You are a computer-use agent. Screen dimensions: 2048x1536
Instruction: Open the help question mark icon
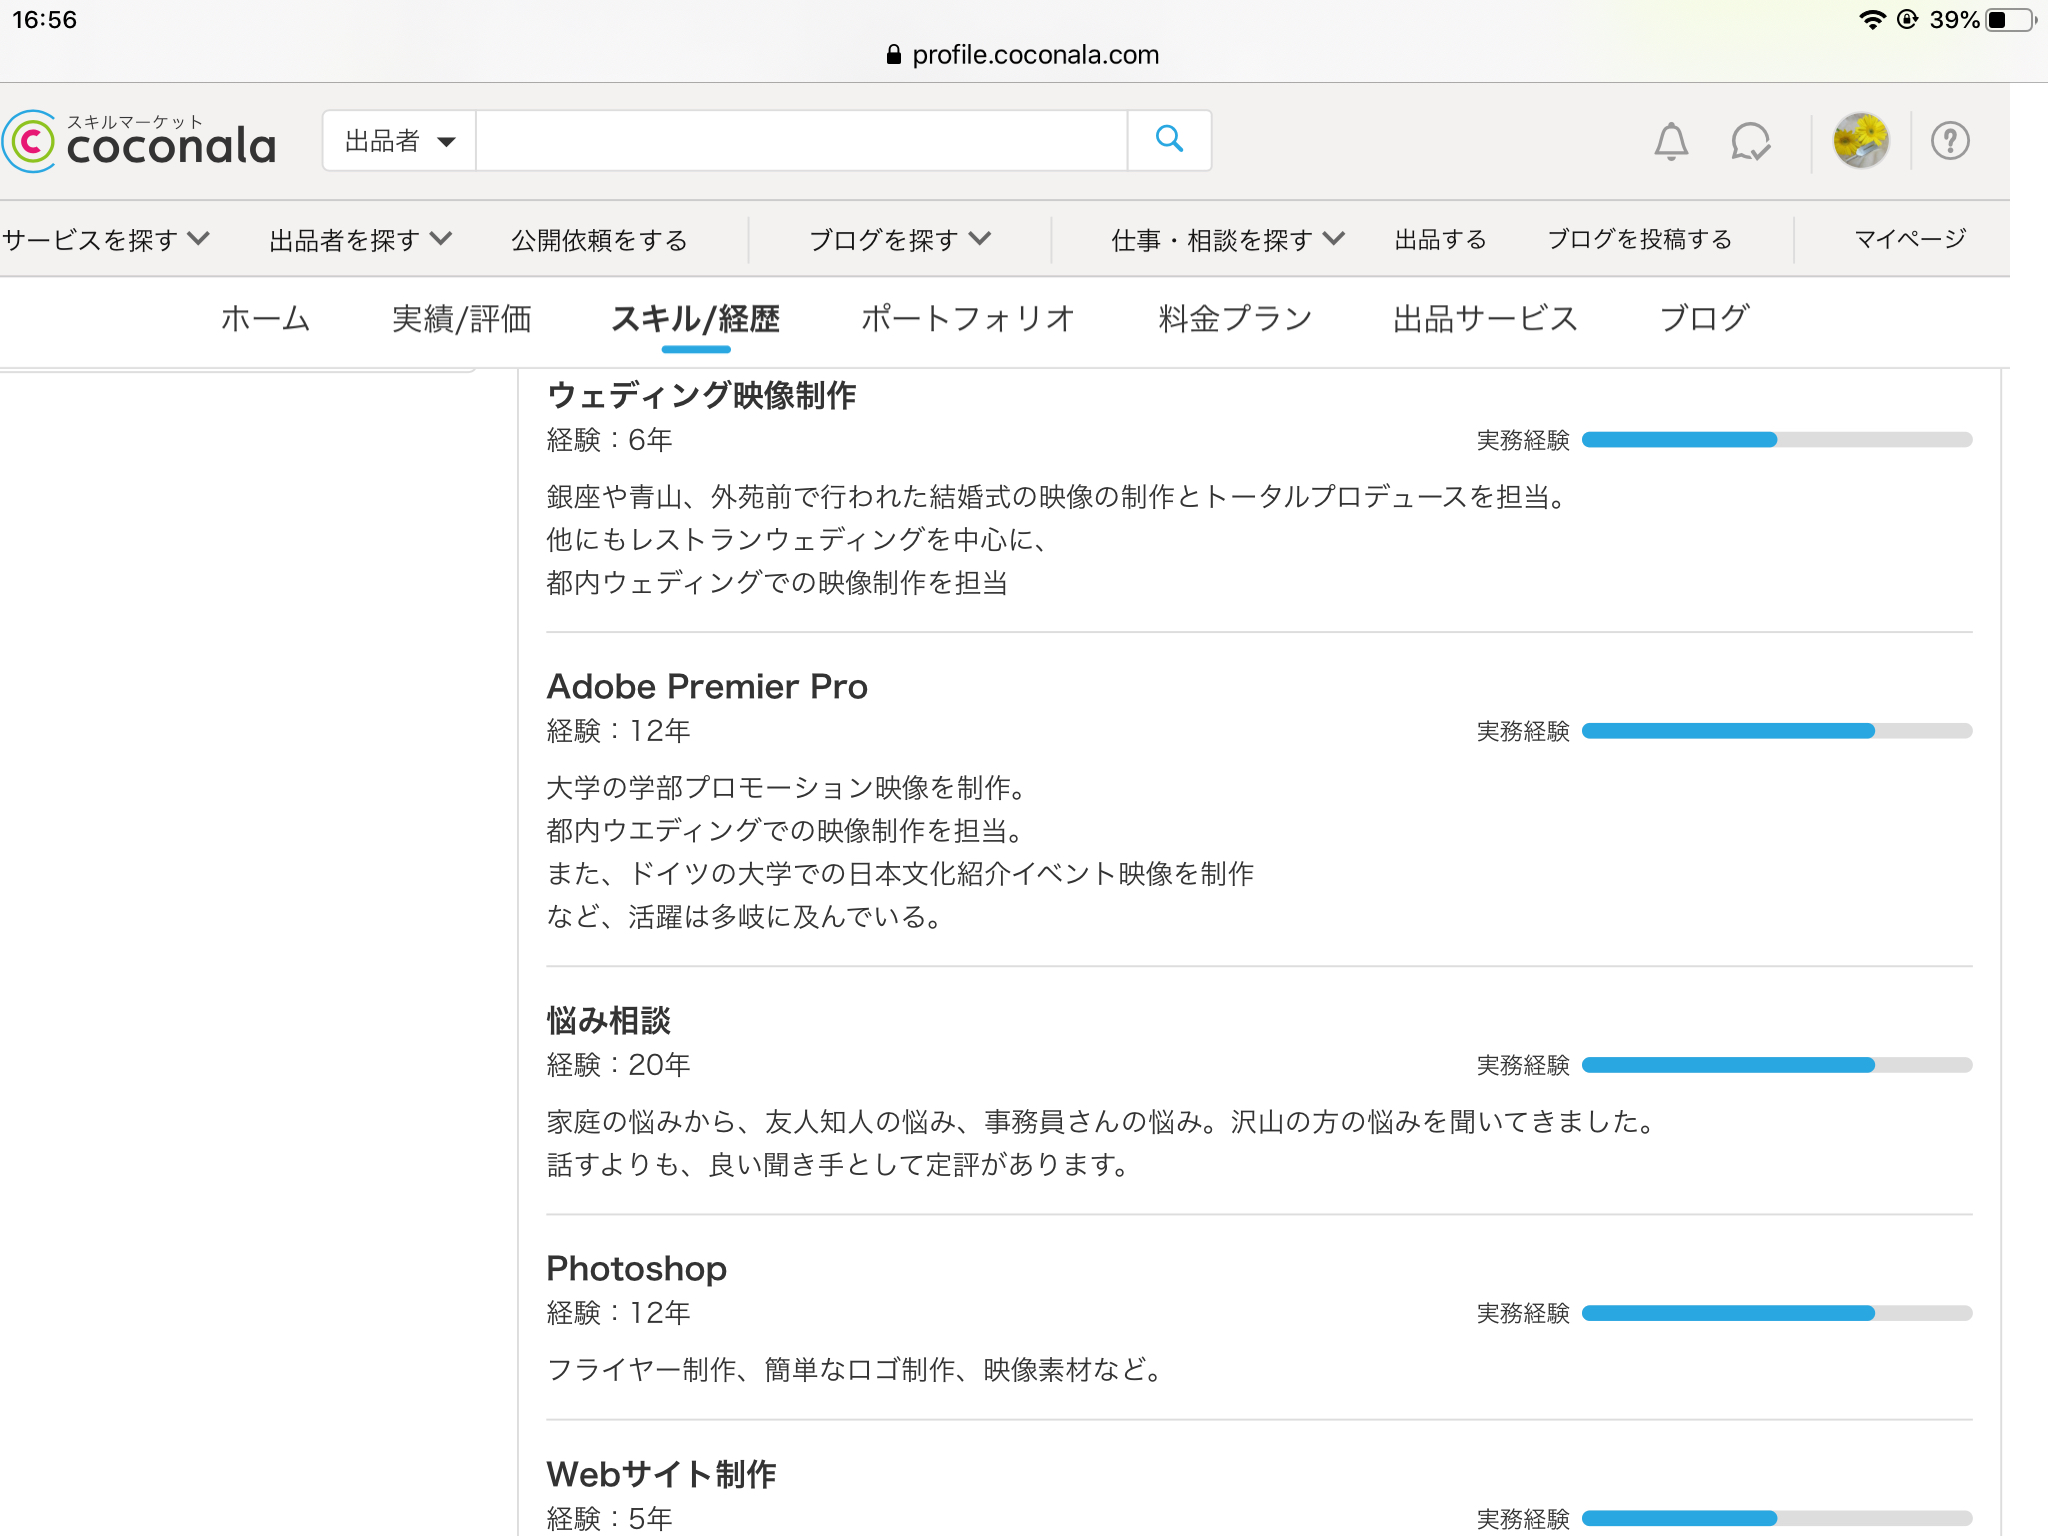(1948, 141)
